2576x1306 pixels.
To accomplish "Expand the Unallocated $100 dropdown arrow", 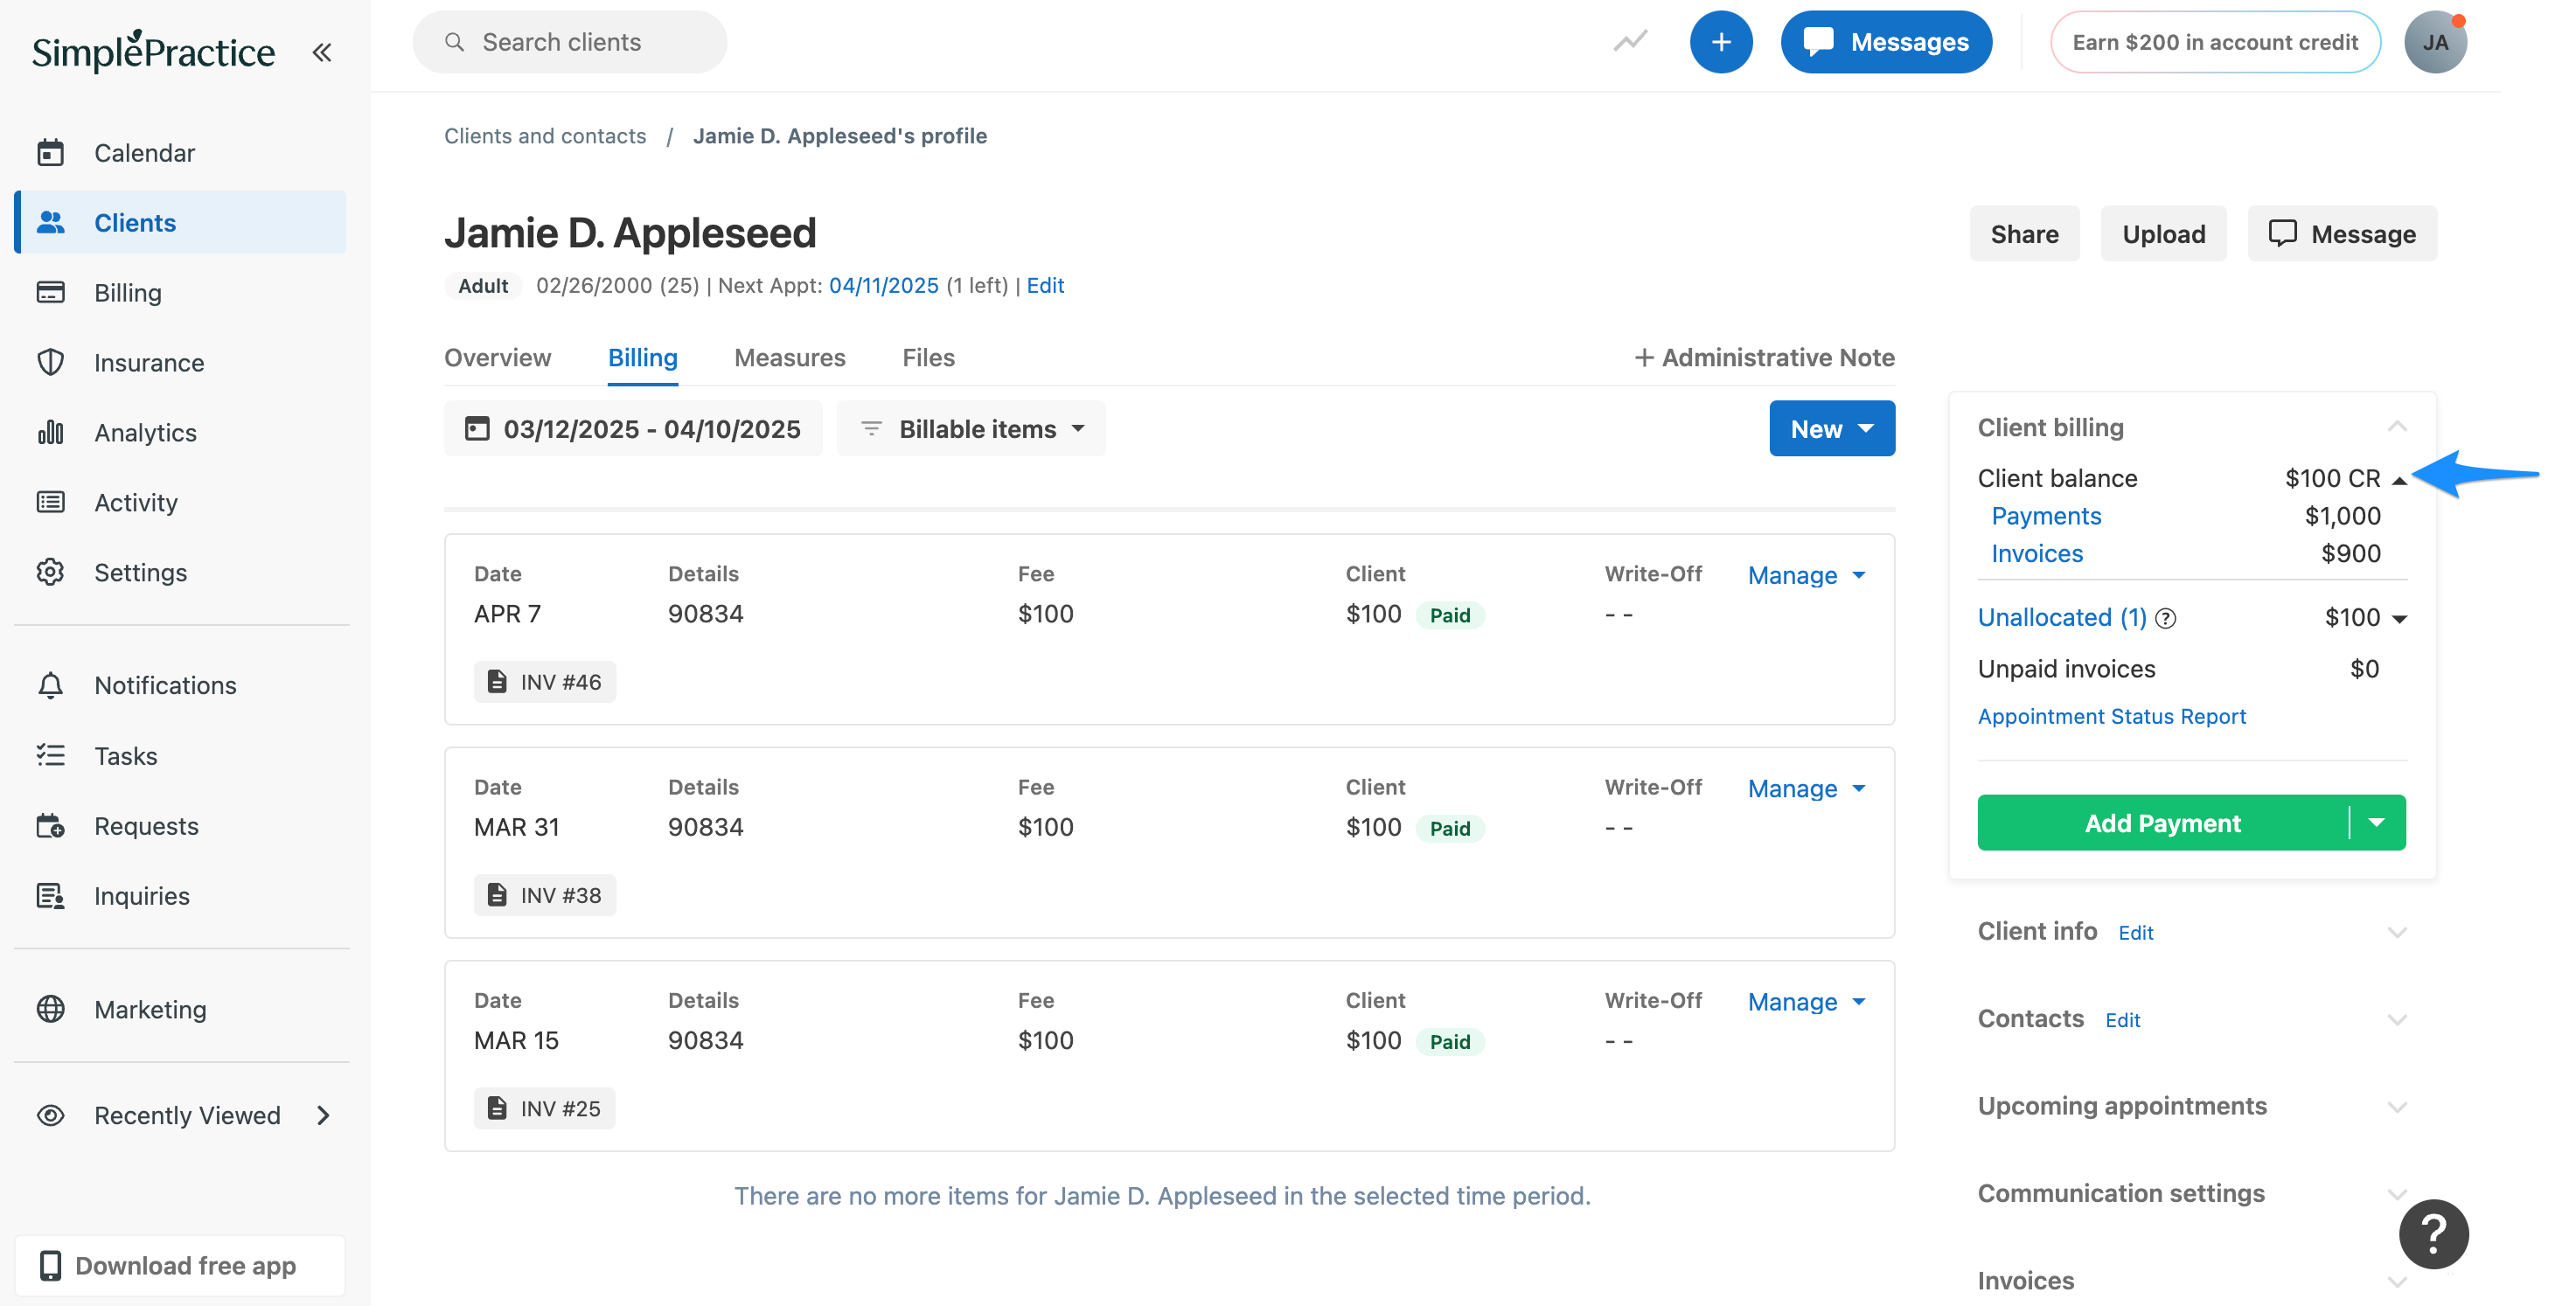I will tap(2399, 619).
